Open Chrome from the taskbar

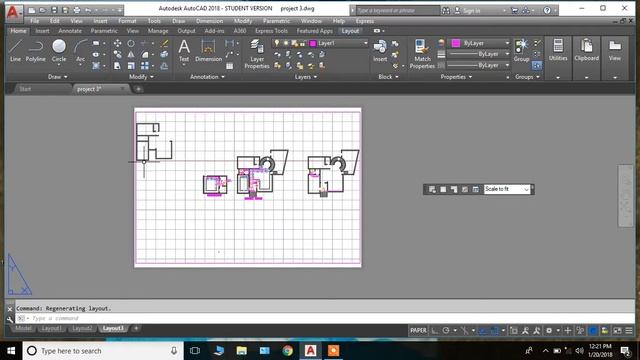tap(287, 351)
